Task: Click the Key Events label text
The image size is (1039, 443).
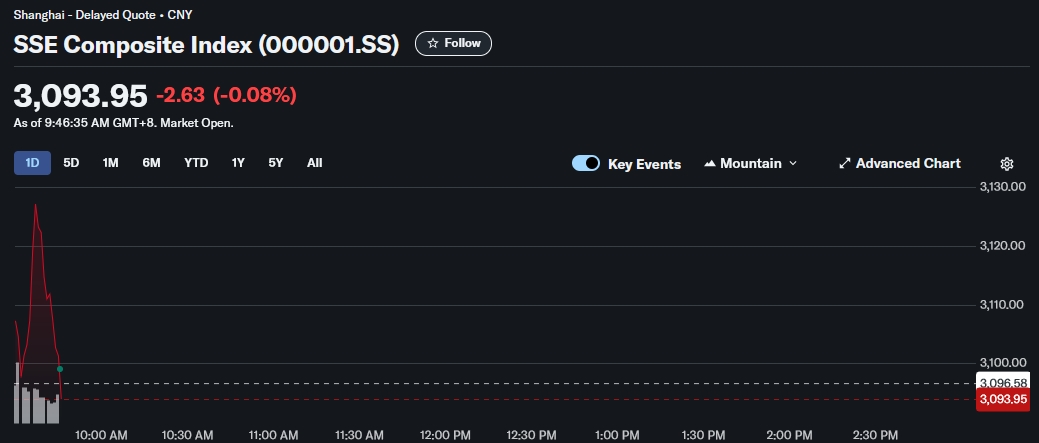Action: 645,164
